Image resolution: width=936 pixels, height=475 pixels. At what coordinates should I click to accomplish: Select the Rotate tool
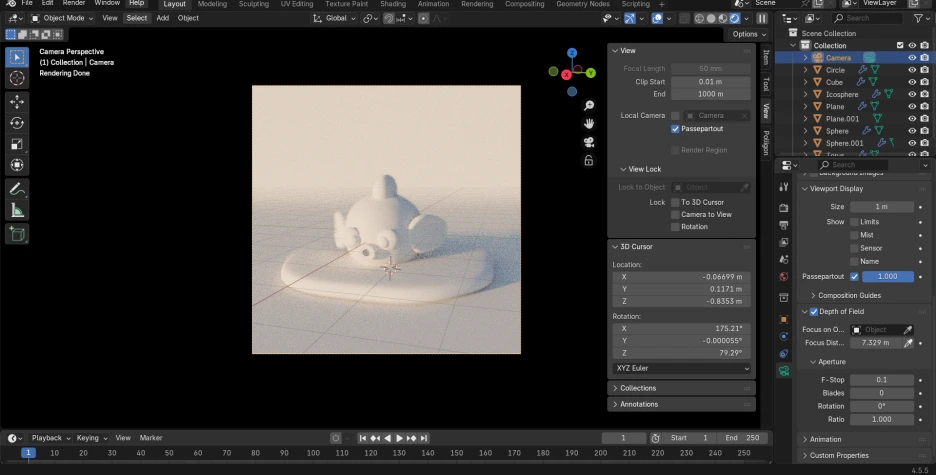(x=17, y=123)
